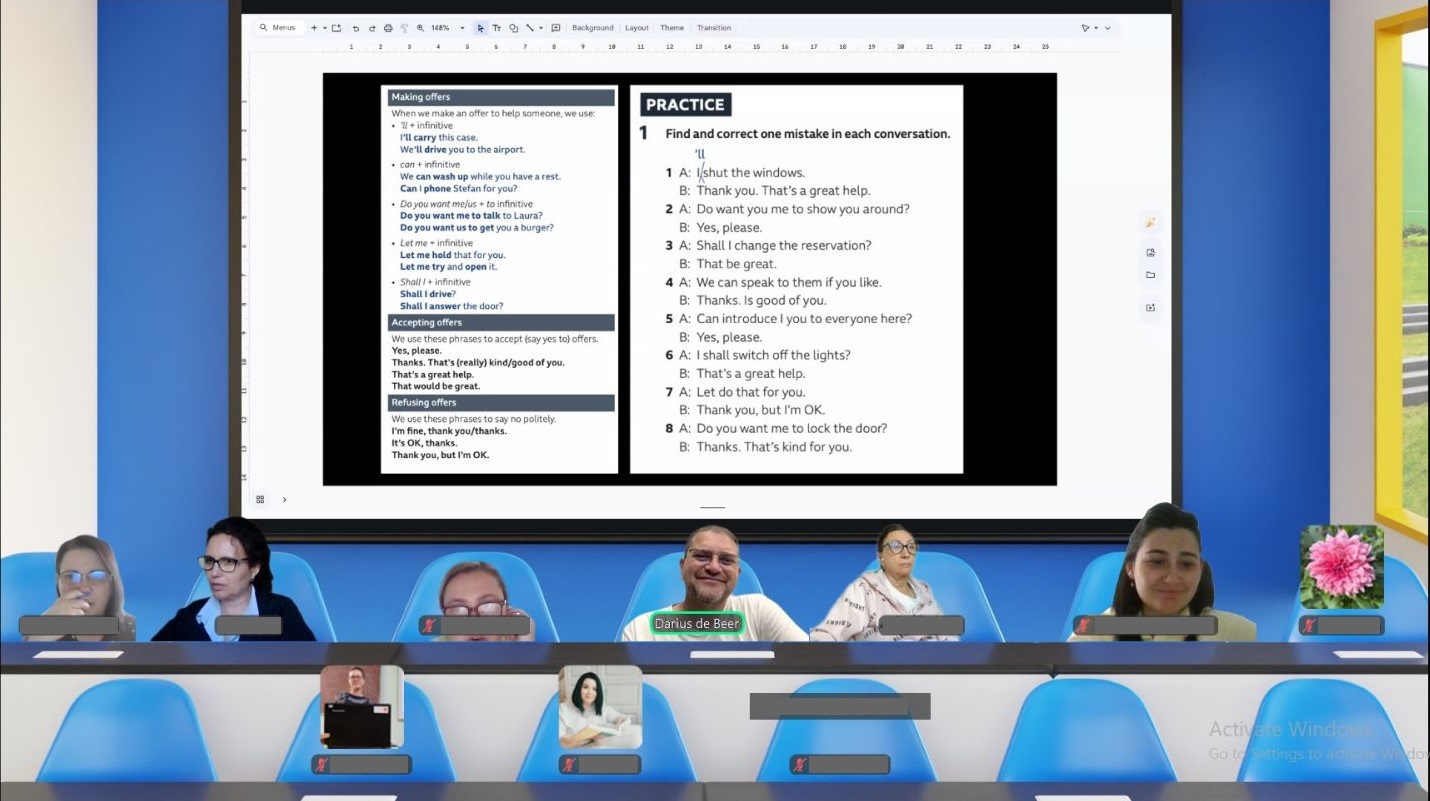This screenshot has height=801, width=1430.
Task: Click the Darius de Beer name label
Action: pos(697,624)
